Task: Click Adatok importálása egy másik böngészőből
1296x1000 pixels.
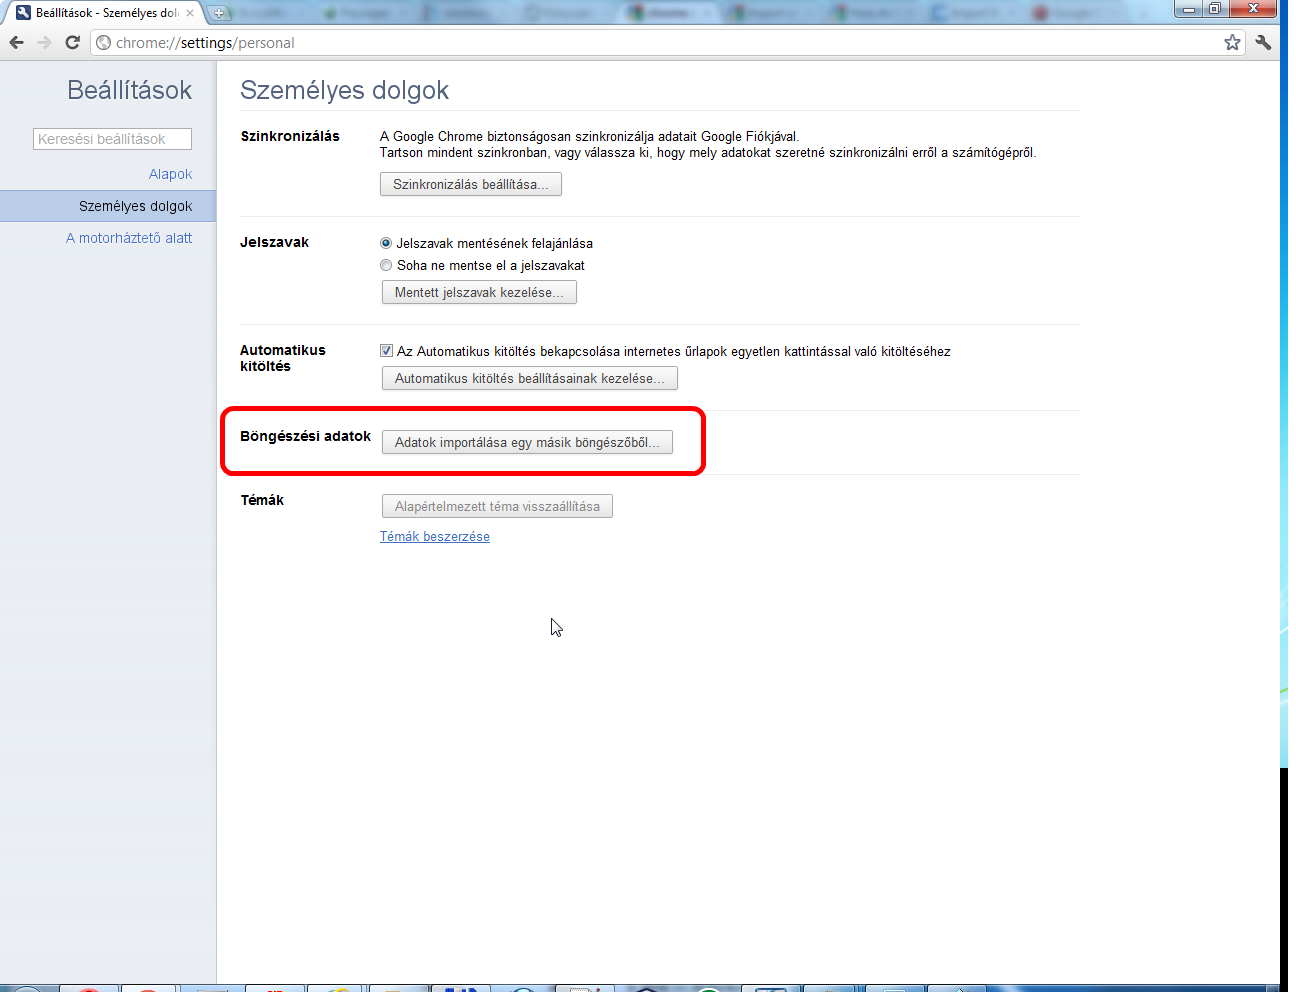Action: coord(527,442)
